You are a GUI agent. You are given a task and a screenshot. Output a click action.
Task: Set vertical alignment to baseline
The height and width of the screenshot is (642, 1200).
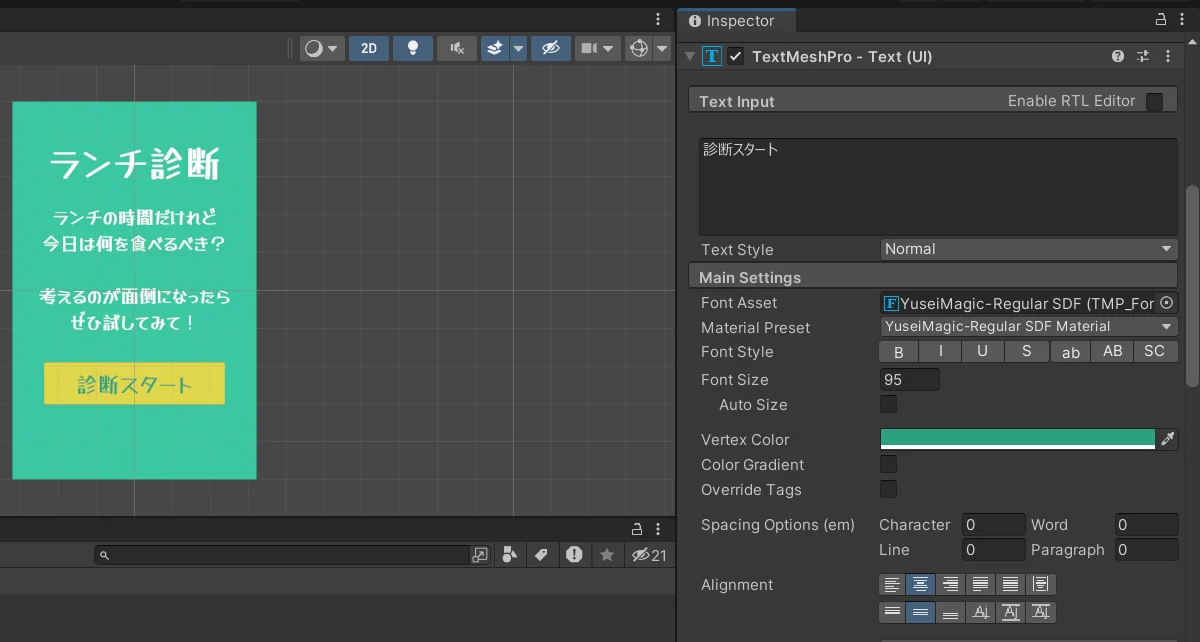[x=981, y=612]
